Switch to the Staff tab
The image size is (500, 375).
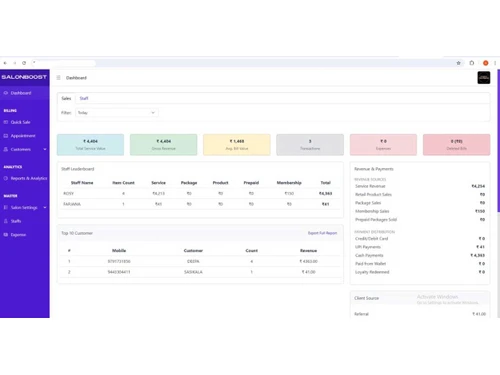(84, 98)
